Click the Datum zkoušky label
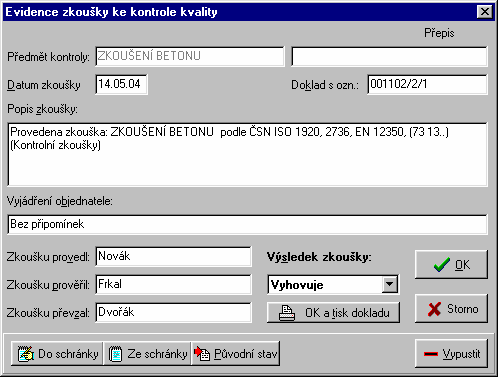 pos(44,85)
